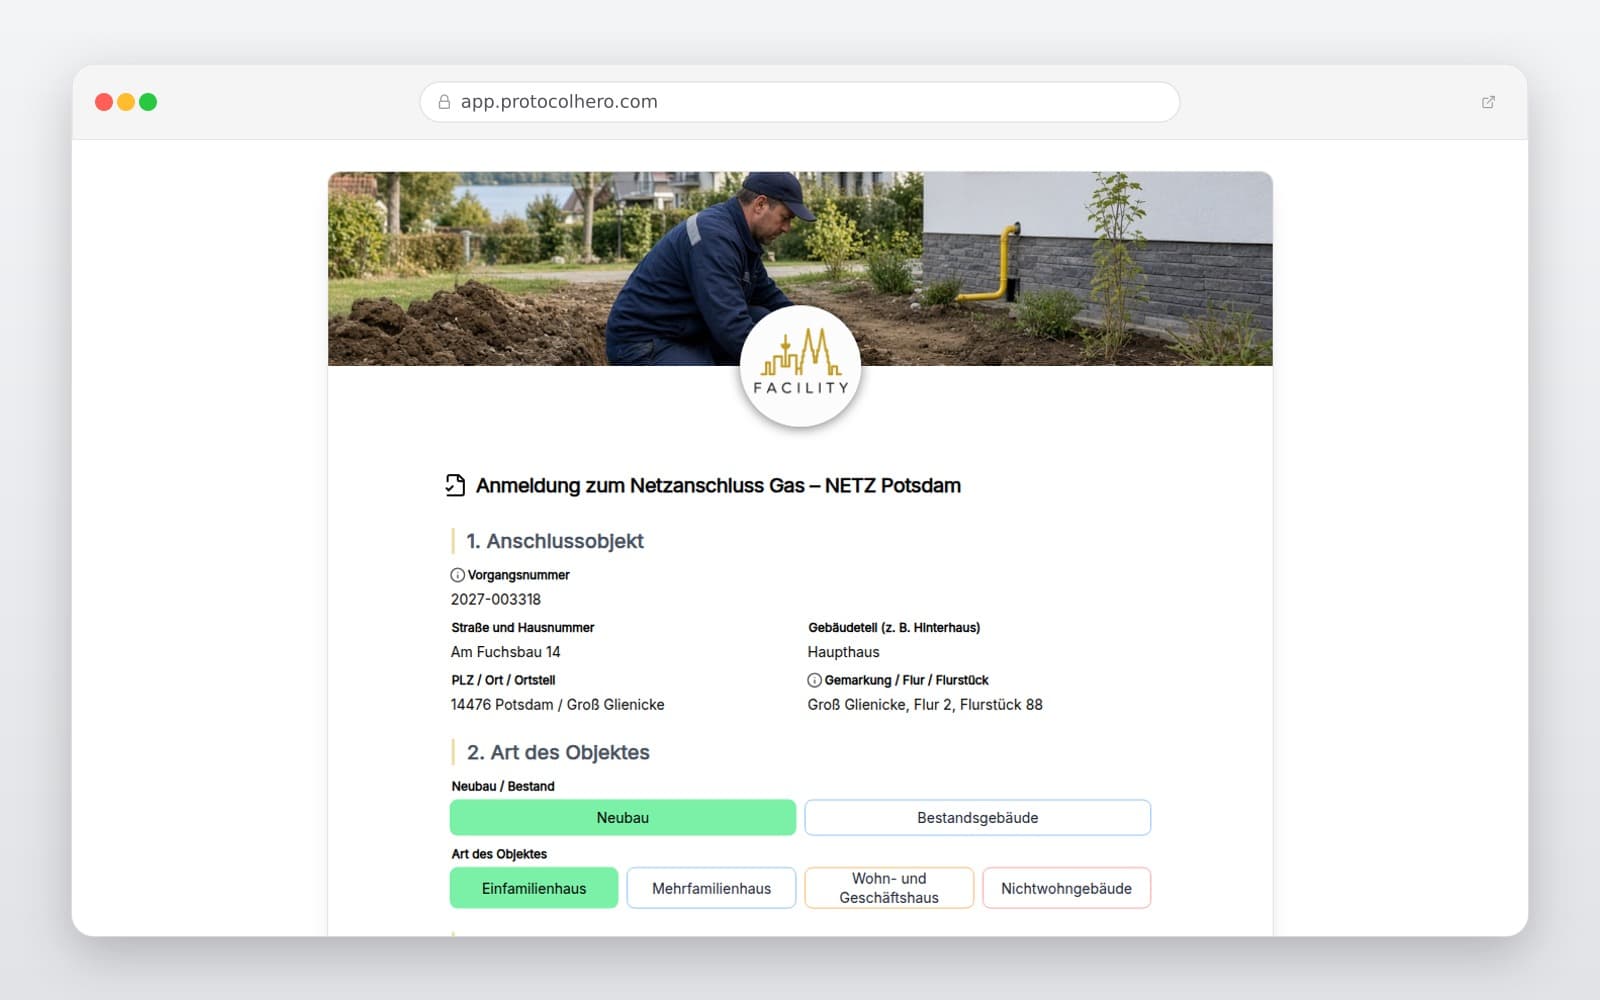Click the Gebäudeteil value Haupthaus
This screenshot has width=1600, height=1000.
(844, 652)
